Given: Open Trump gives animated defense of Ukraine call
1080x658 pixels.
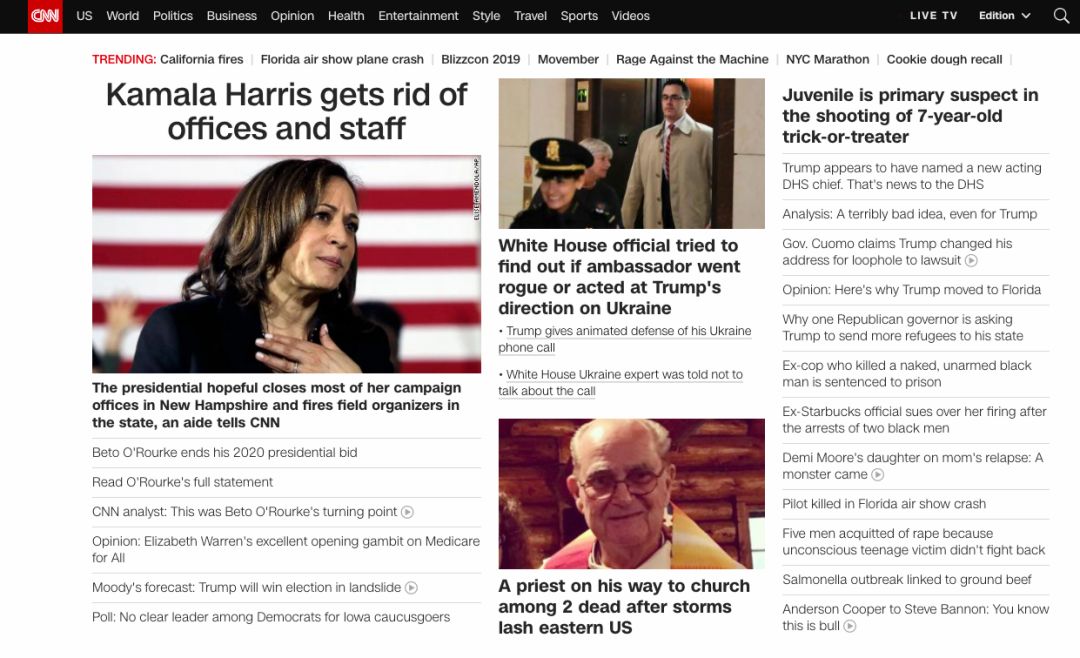Looking at the screenshot, I should (625, 339).
